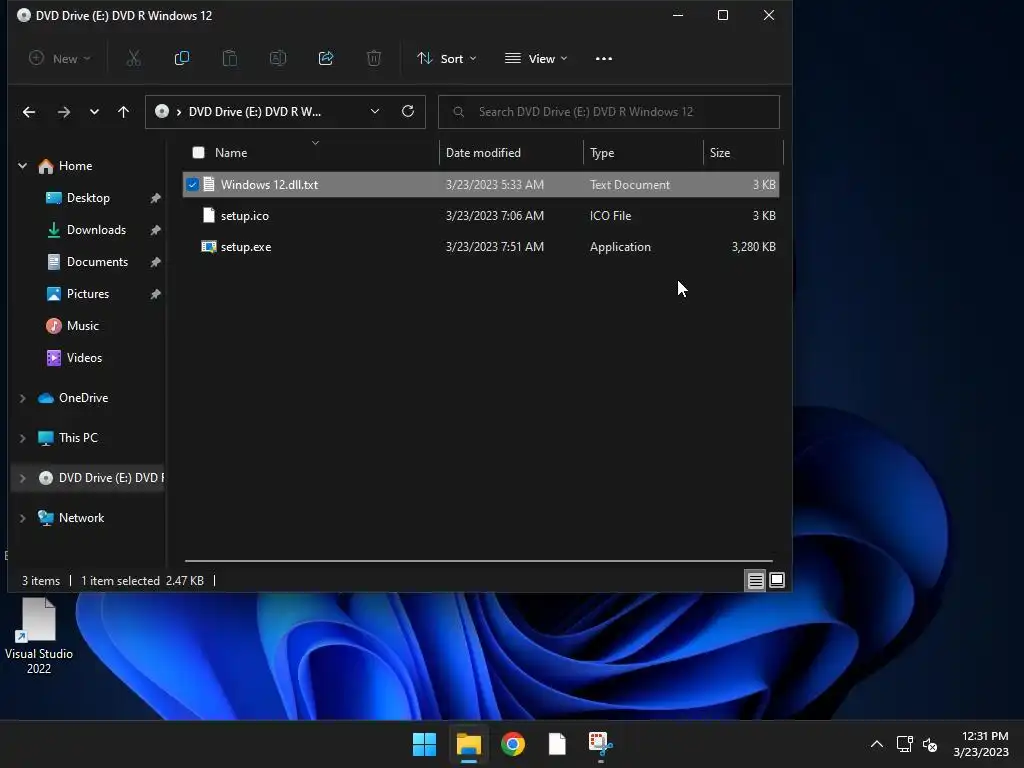
Task: Click the DVD Drive breadcrumb in address bar
Action: tap(255, 112)
